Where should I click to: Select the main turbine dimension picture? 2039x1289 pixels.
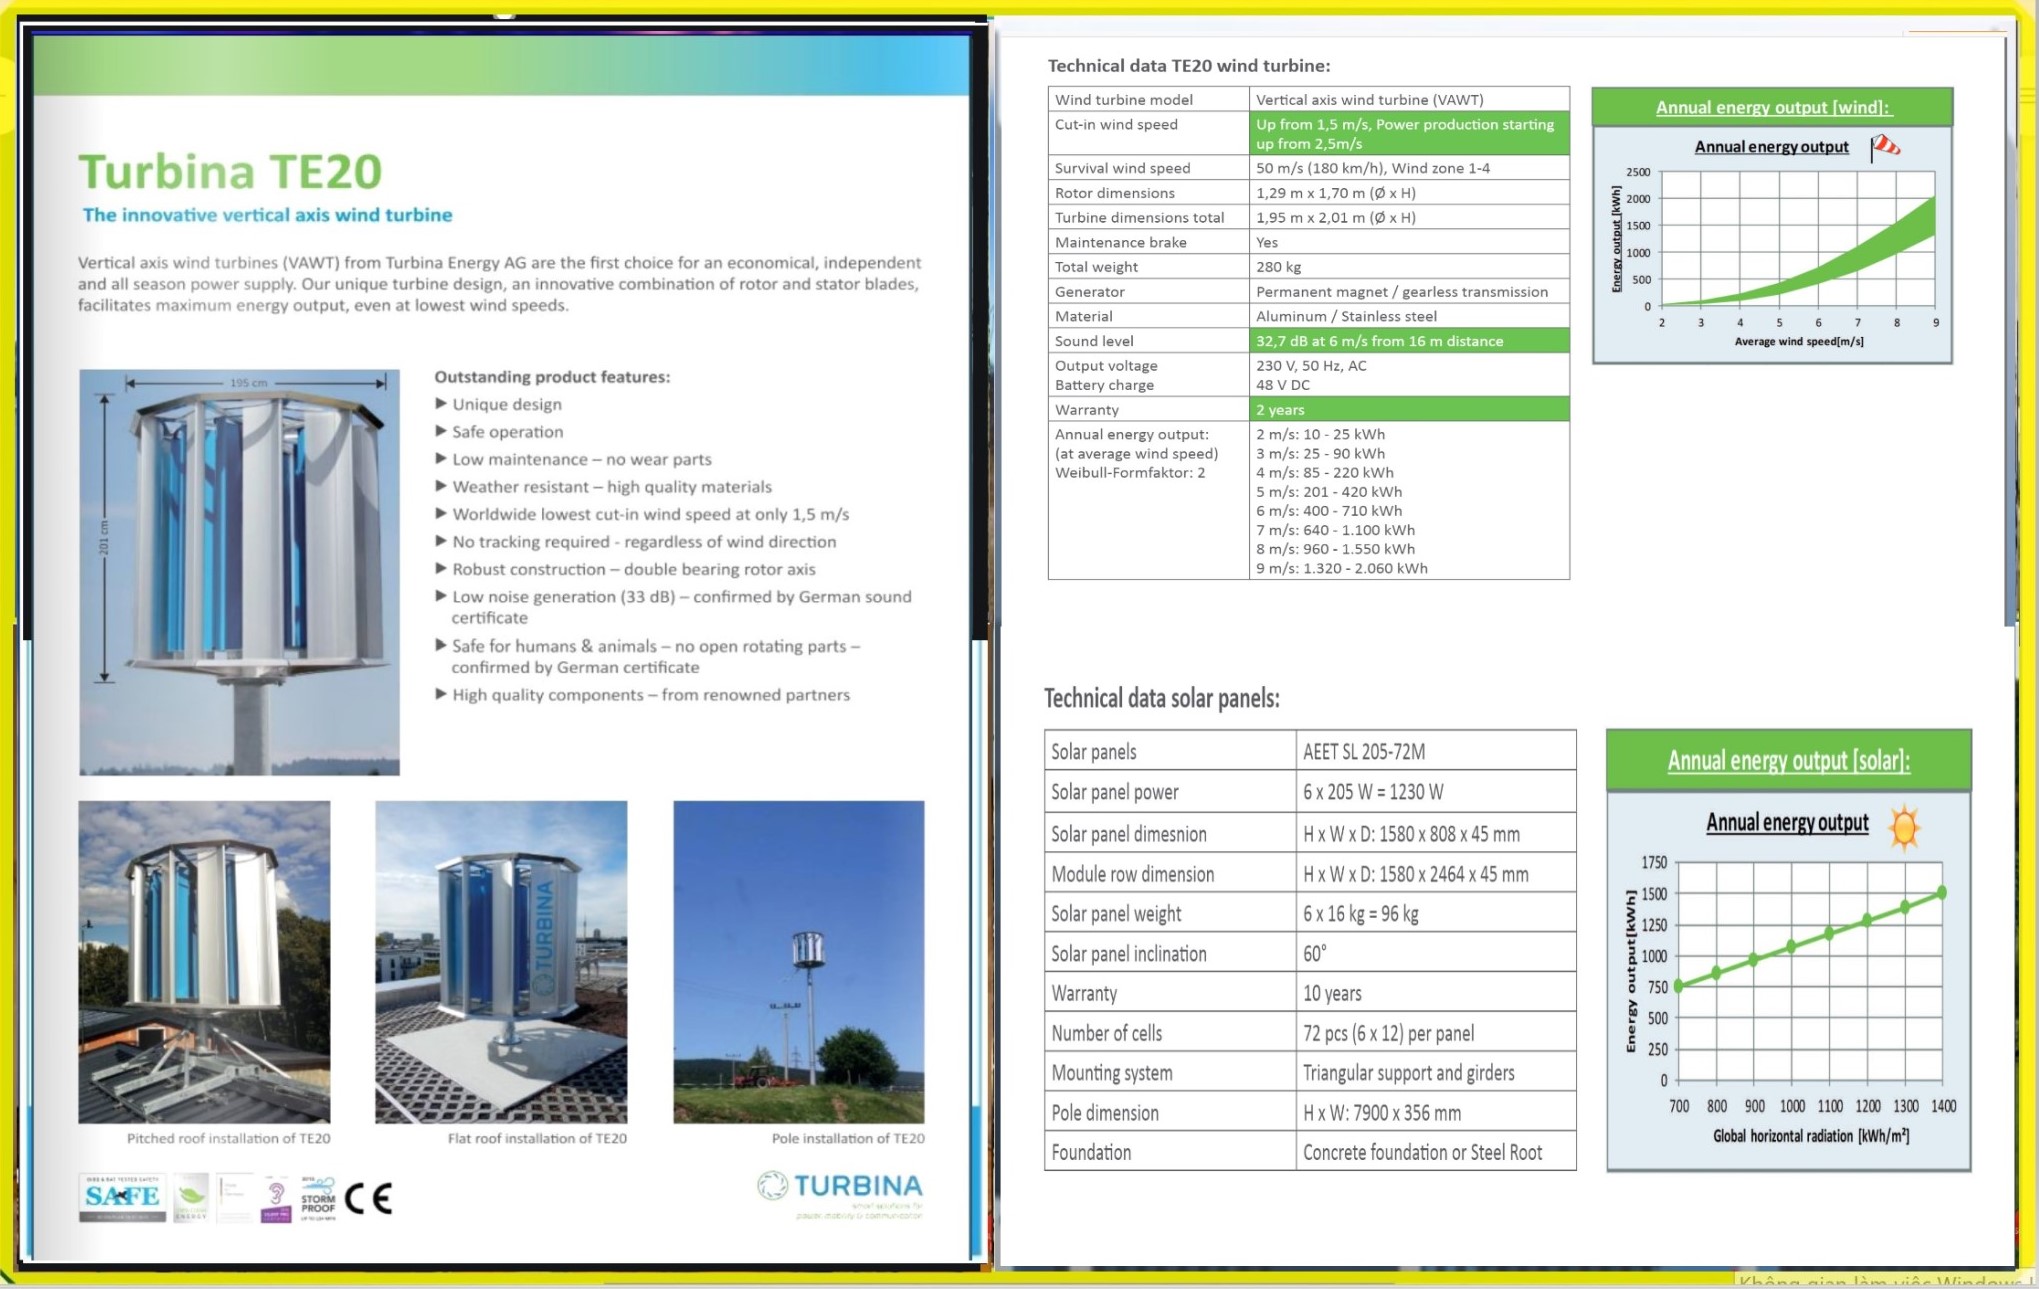pos(240,572)
